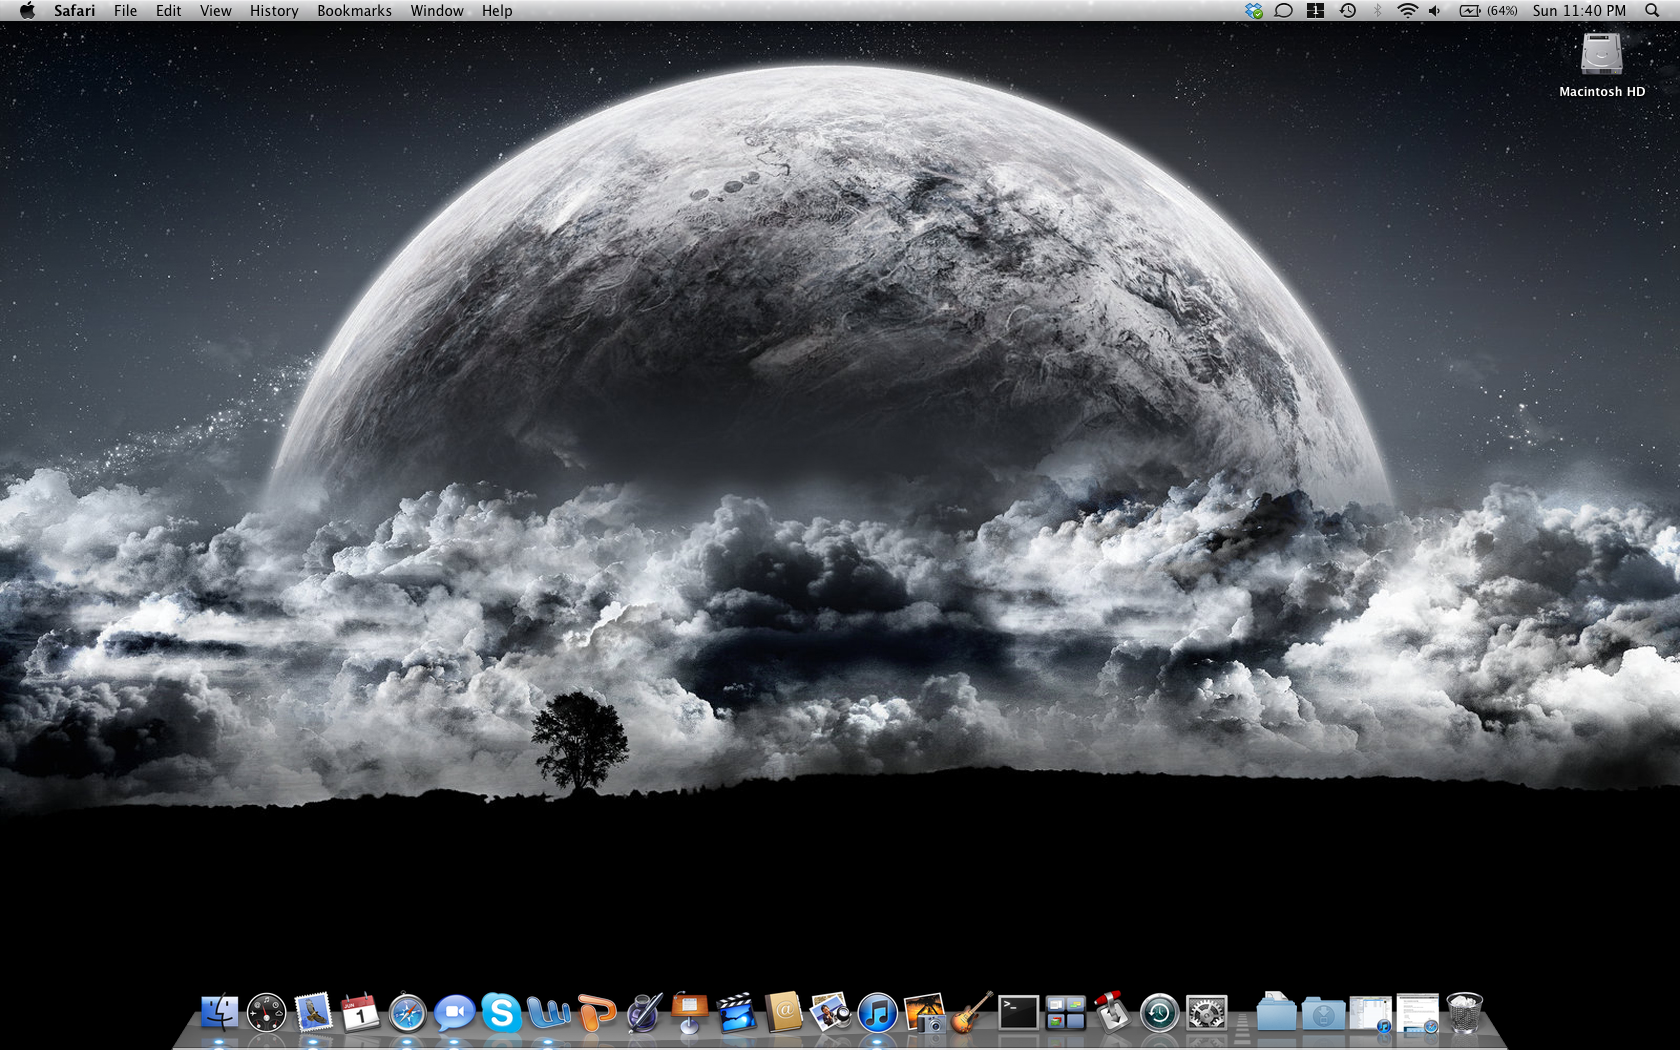Open Pages ink-and-pen Dock icon
1680x1050 pixels.
click(x=643, y=1013)
